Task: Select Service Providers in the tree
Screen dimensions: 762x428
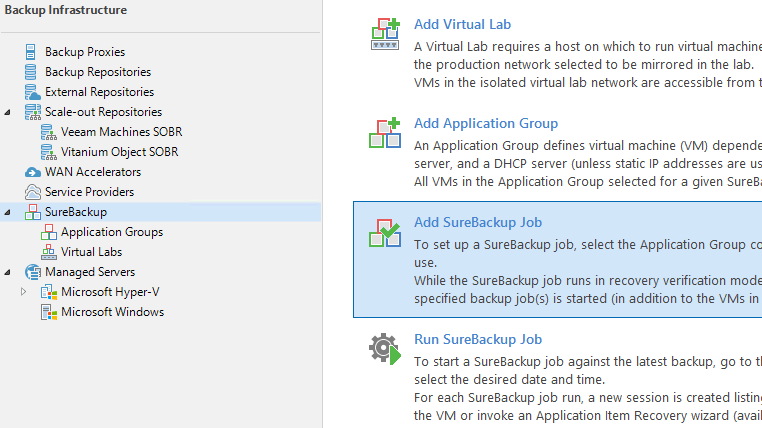Action: [x=89, y=192]
